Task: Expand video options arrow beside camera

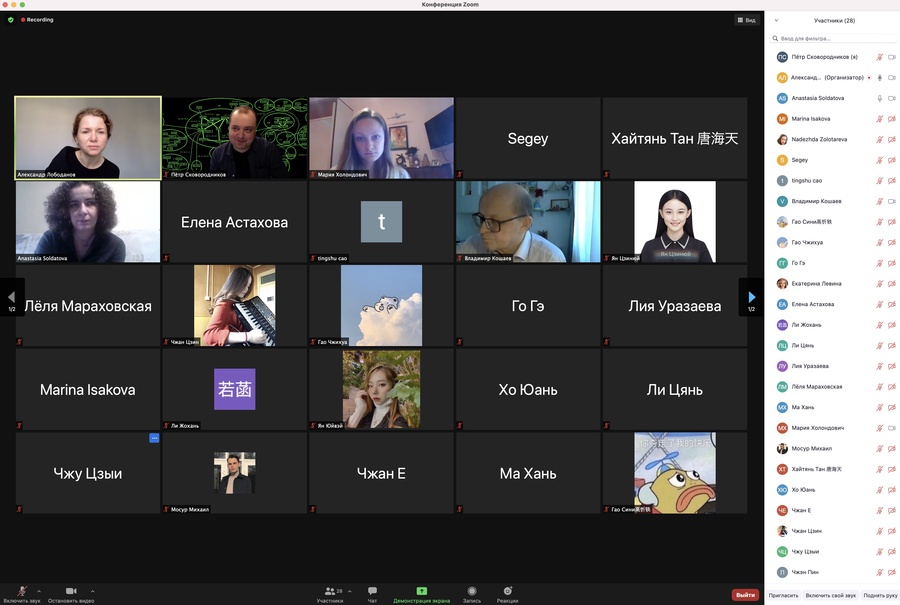Action: pos(92,591)
